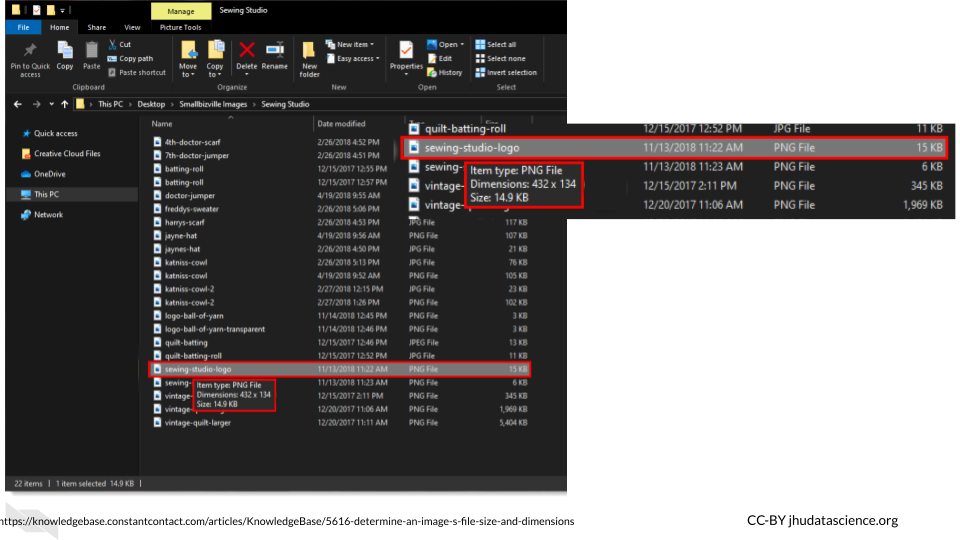Screen dimensions: 960x540
Task: Click quilt-batting-roll in the enlarged inset
Action: [x=465, y=129]
